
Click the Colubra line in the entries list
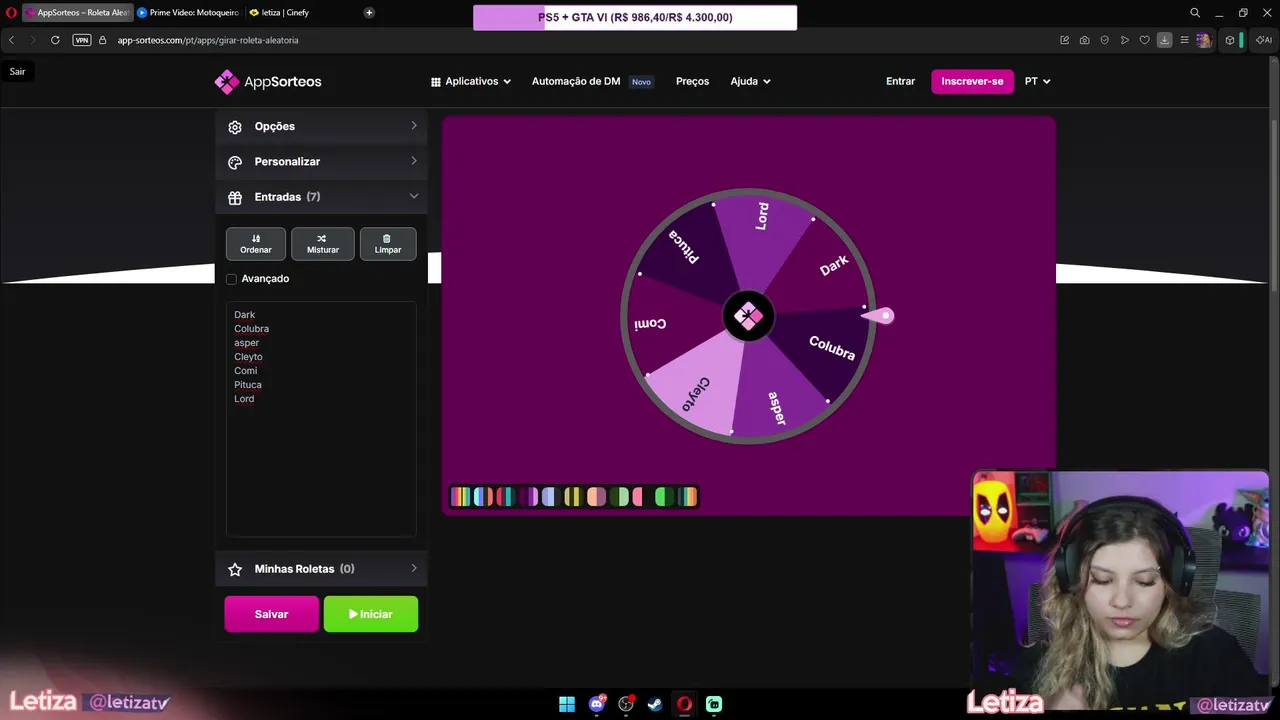251,329
